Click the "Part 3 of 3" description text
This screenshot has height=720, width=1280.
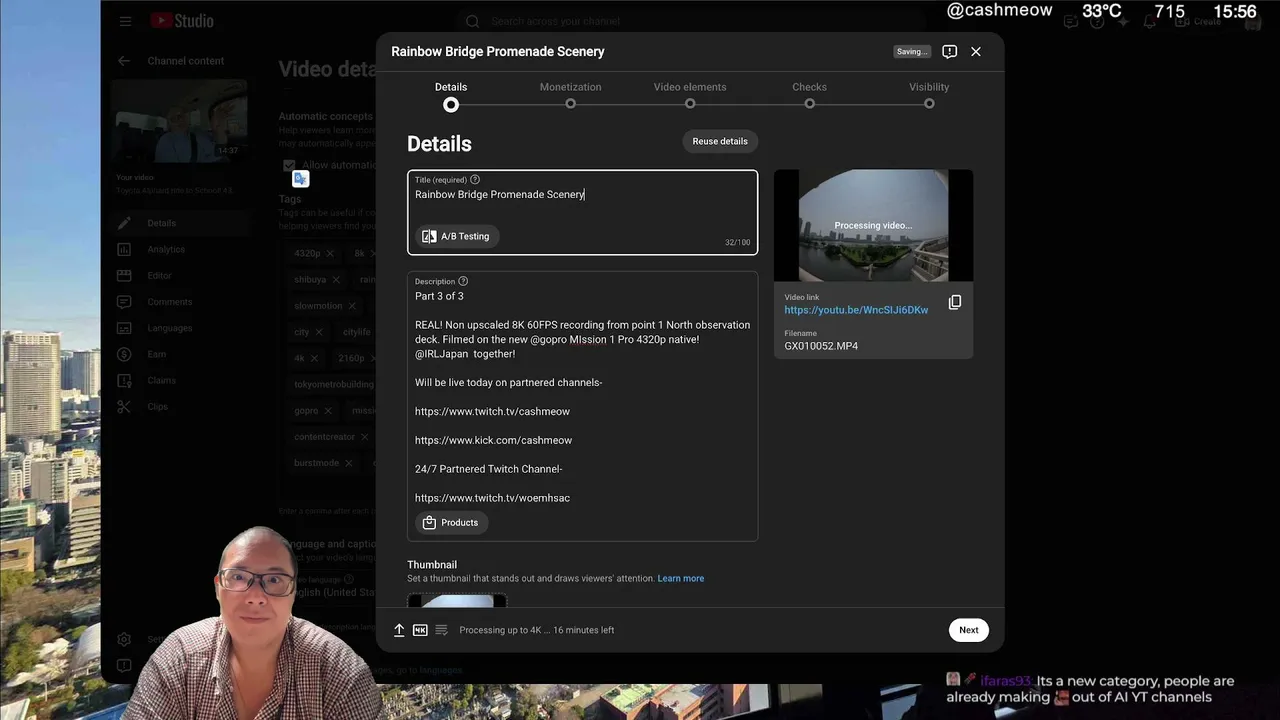(439, 296)
